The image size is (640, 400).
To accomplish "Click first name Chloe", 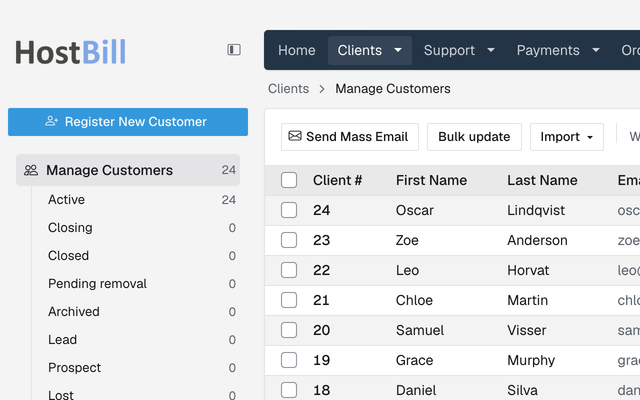I will 414,300.
